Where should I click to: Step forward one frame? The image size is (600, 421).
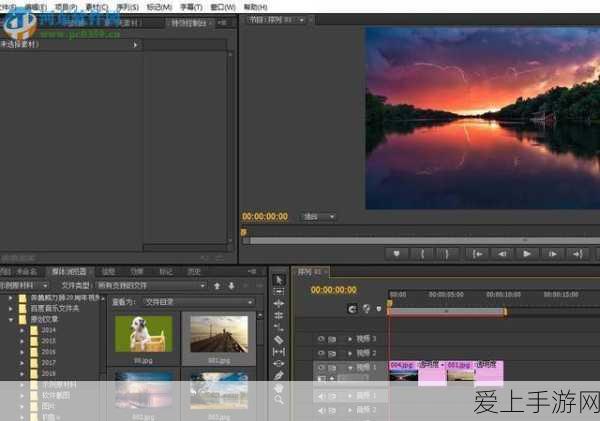(553, 254)
